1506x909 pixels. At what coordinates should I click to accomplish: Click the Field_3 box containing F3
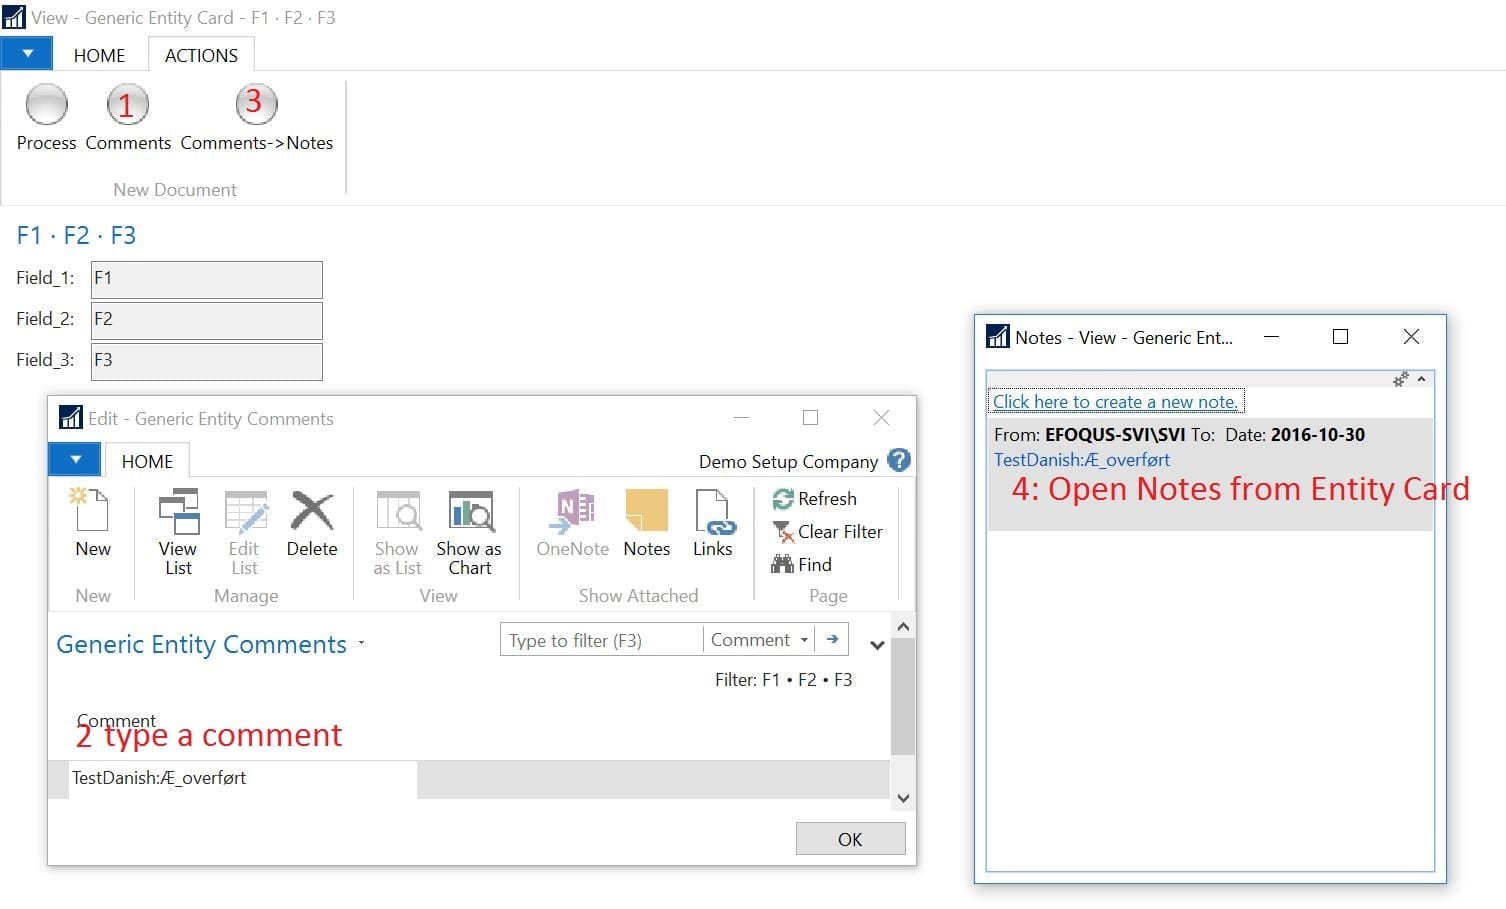[x=207, y=361]
